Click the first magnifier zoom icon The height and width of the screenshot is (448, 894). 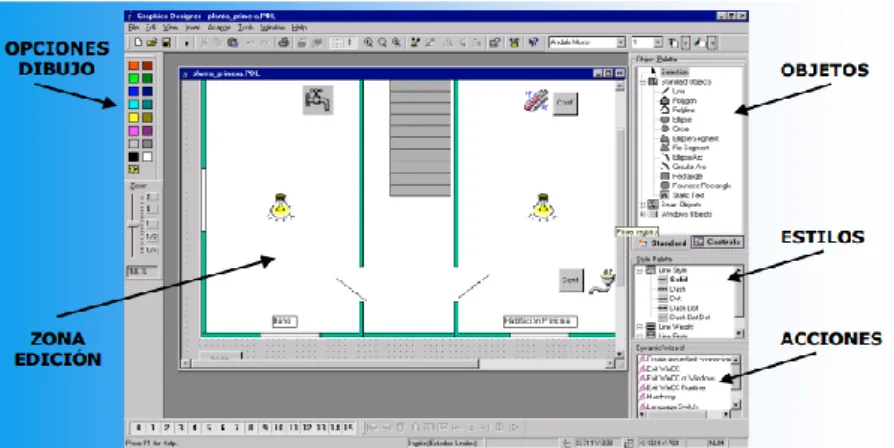(368, 43)
